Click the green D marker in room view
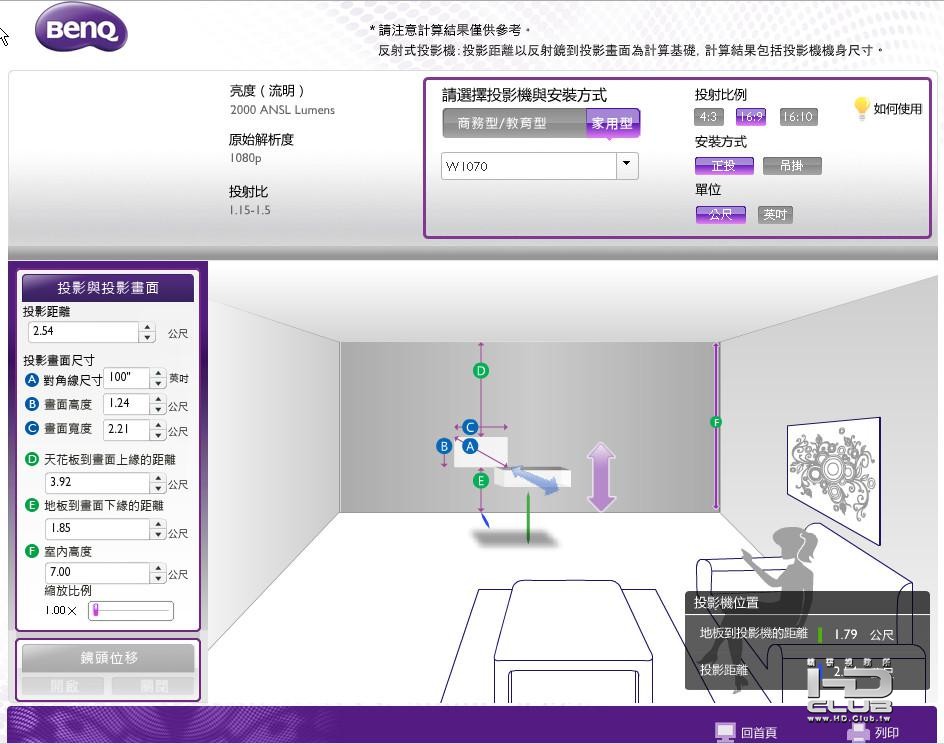 (x=480, y=371)
